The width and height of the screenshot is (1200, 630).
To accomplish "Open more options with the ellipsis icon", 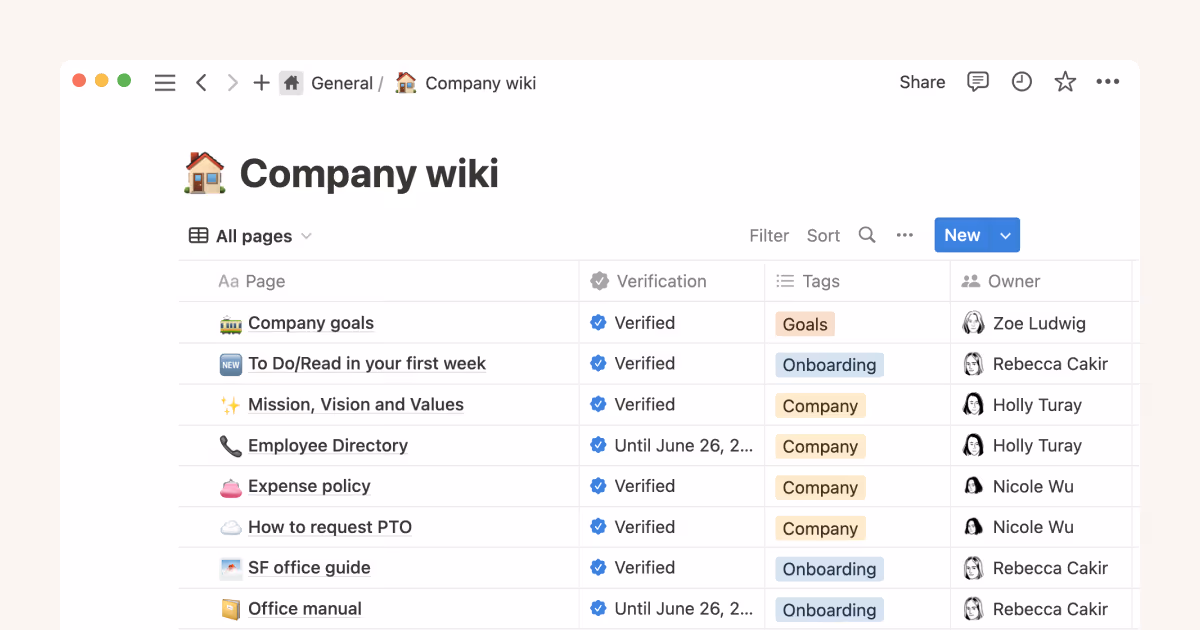I will click(1107, 82).
